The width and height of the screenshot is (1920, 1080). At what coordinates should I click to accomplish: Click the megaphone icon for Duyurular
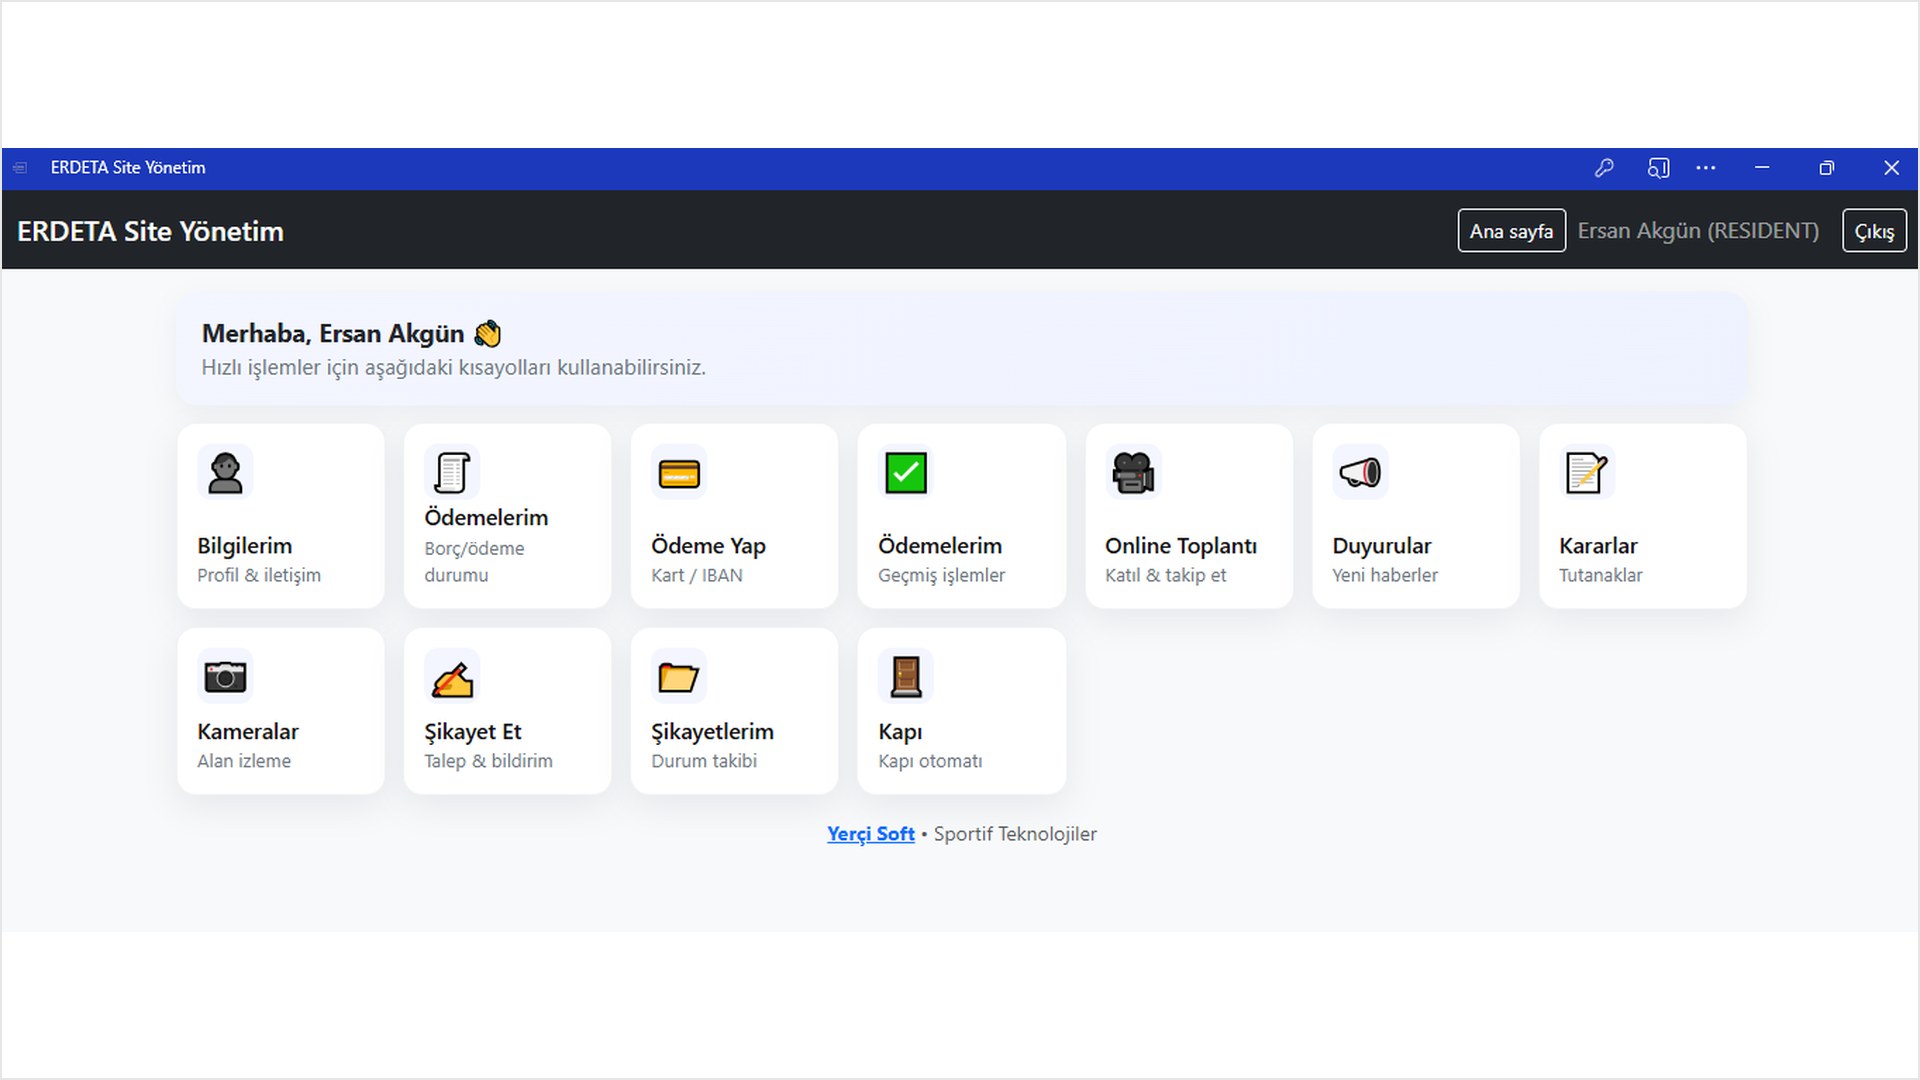pos(1360,473)
